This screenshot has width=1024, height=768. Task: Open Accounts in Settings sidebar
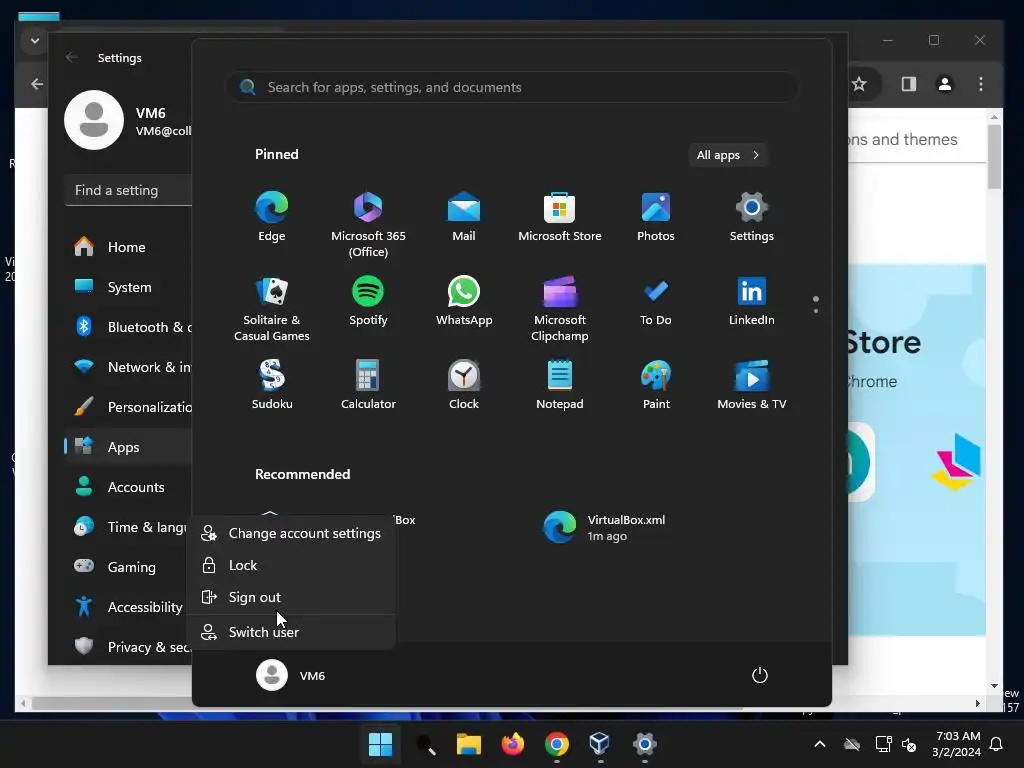129,487
